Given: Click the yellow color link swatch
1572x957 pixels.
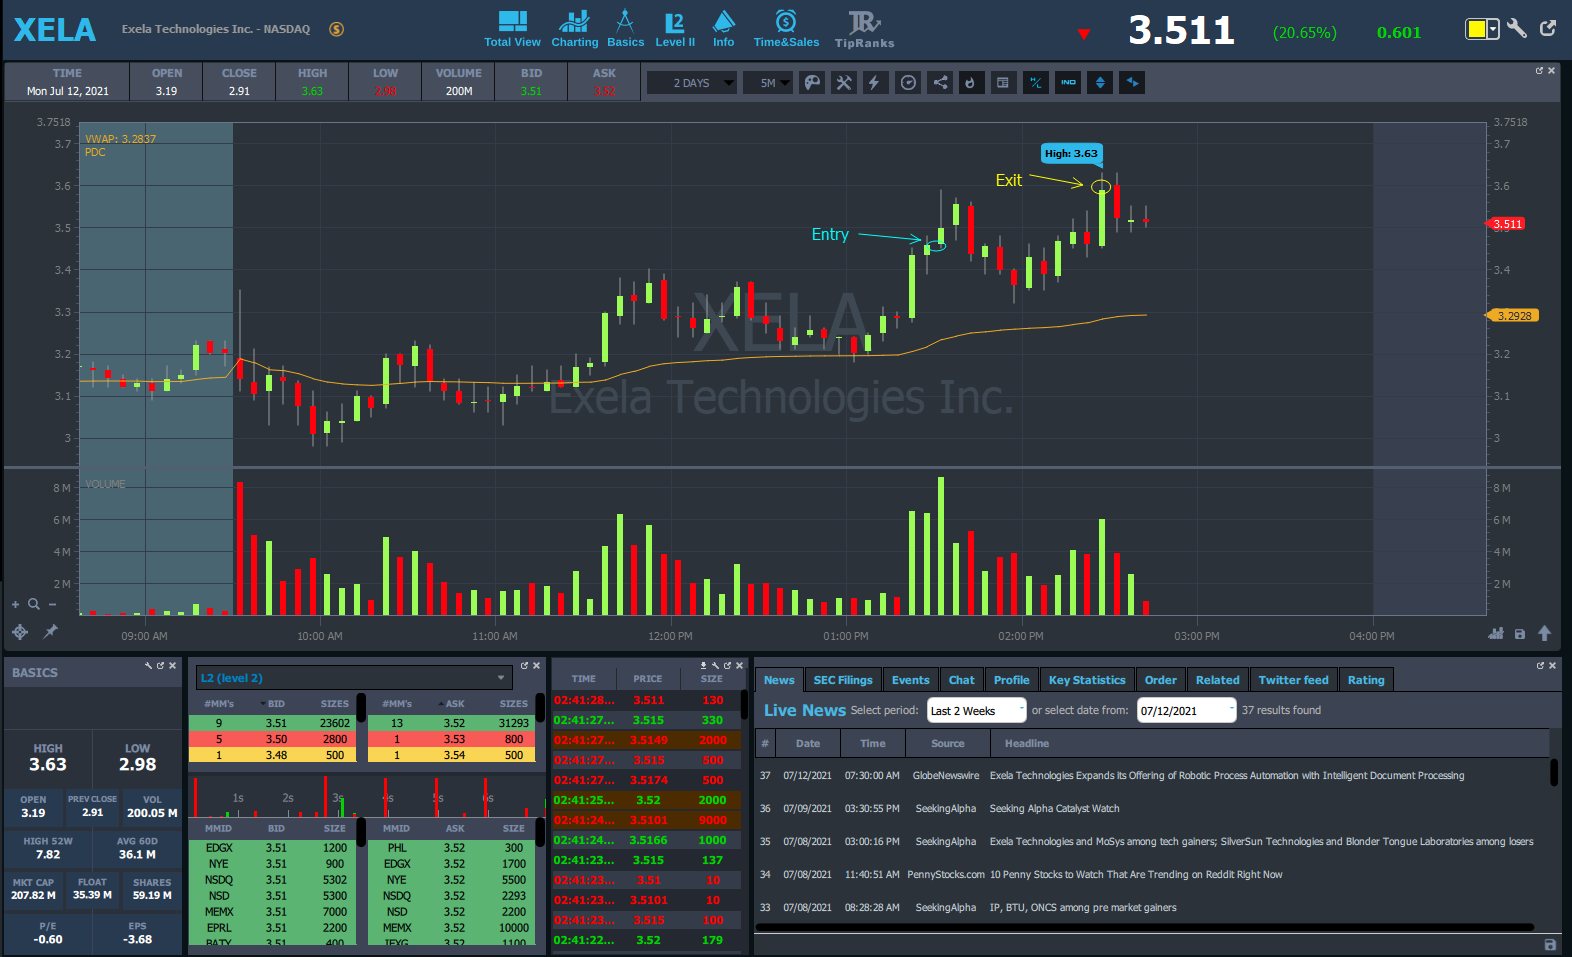Looking at the screenshot, I should coord(1477,29).
